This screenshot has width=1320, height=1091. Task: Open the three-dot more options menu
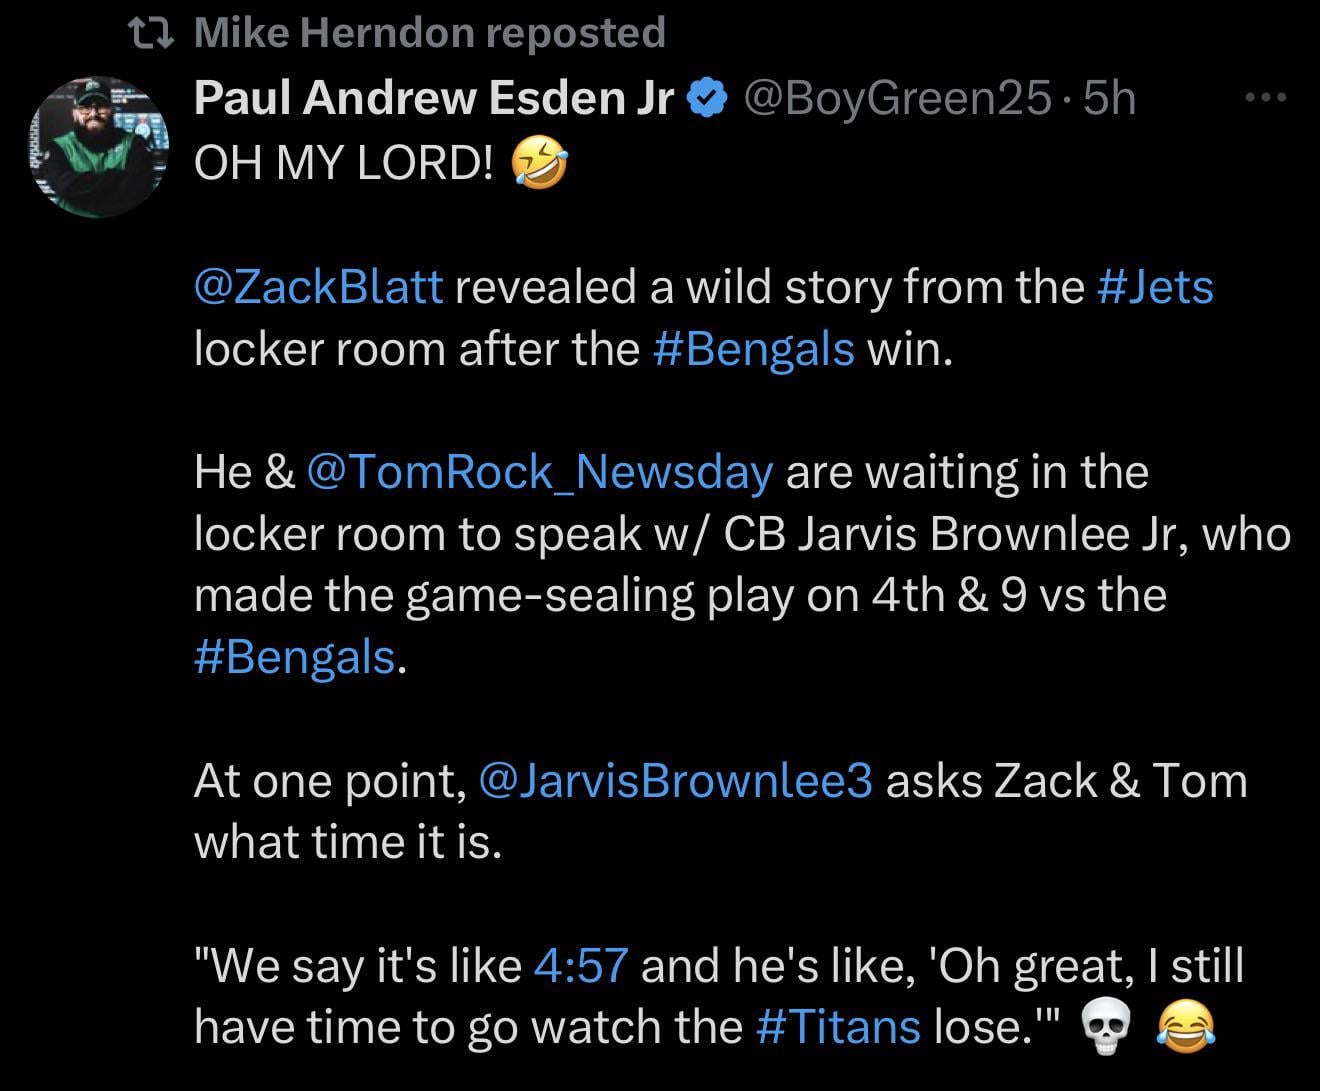1265,98
